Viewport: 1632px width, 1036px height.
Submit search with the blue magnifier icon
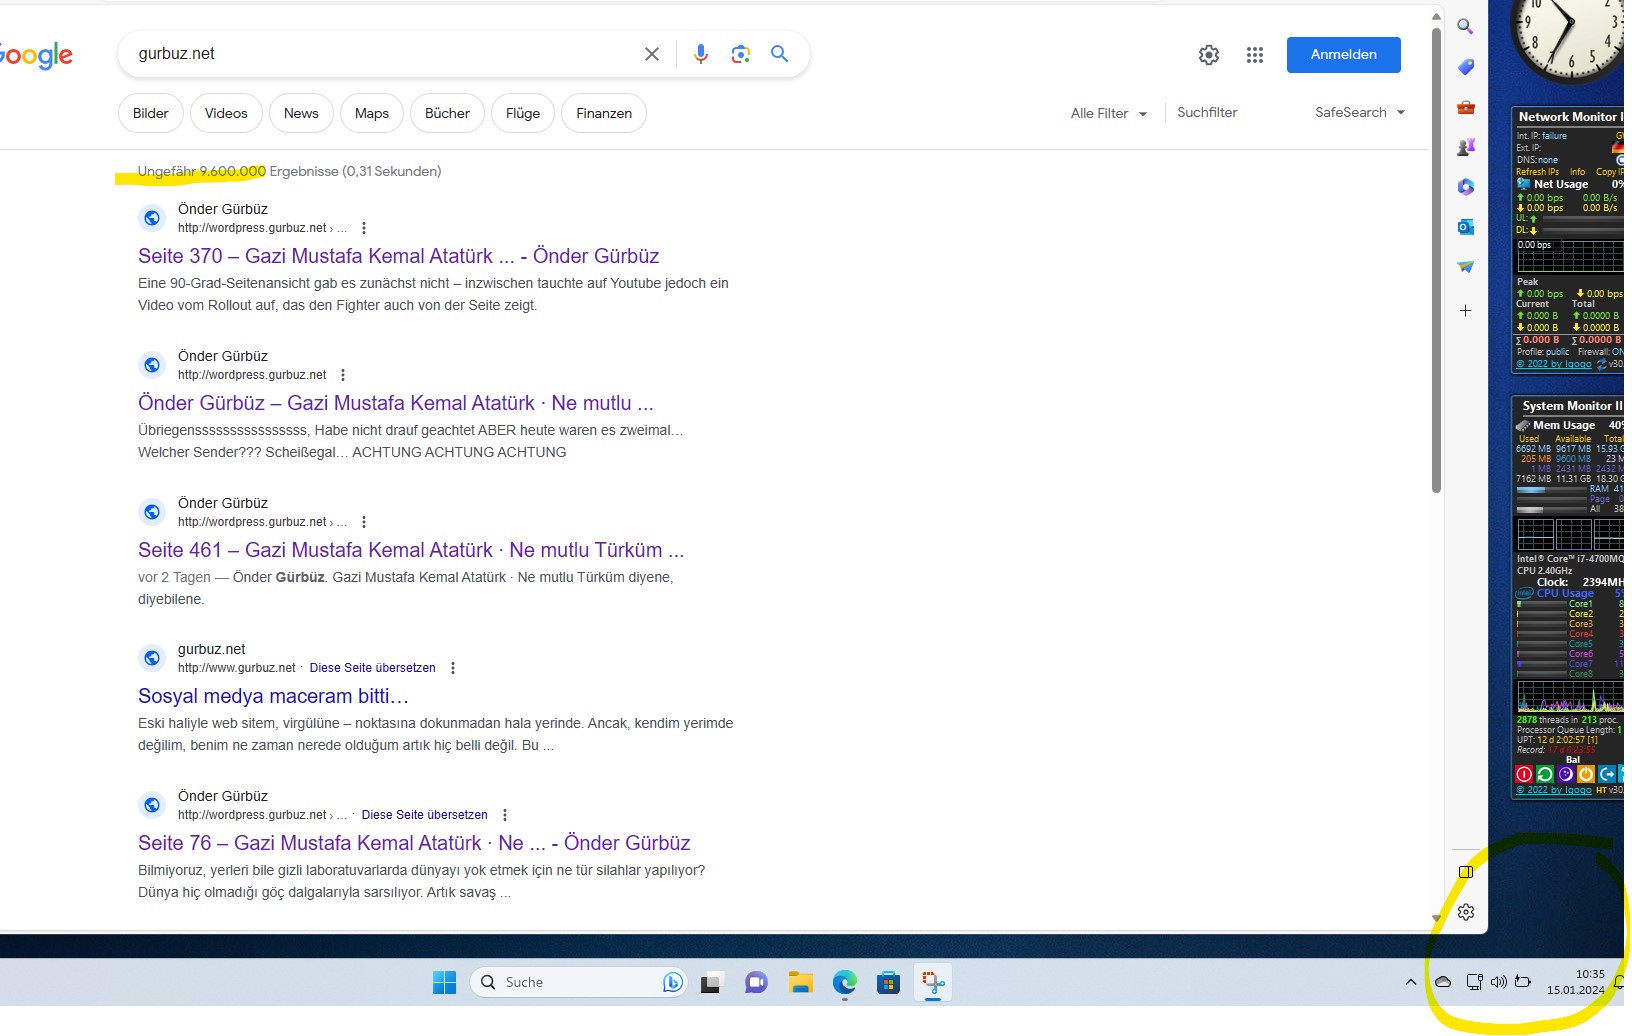pyautogui.click(x=779, y=54)
